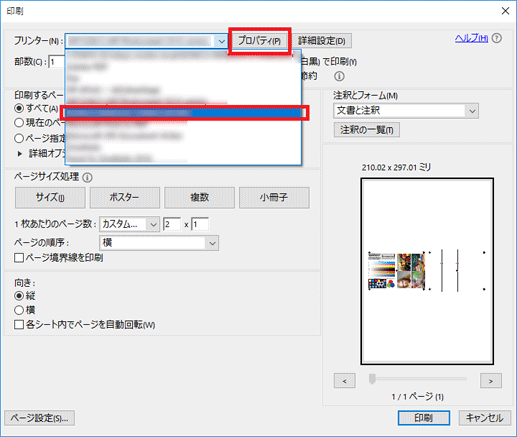Click info icon next to 節約 option
Viewport: 517px width, 437px height.
(339, 76)
